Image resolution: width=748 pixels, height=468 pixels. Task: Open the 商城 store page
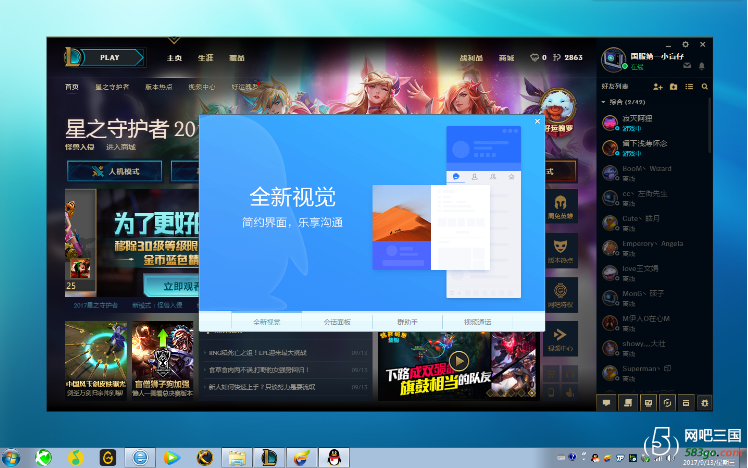pyautogui.click(x=506, y=58)
